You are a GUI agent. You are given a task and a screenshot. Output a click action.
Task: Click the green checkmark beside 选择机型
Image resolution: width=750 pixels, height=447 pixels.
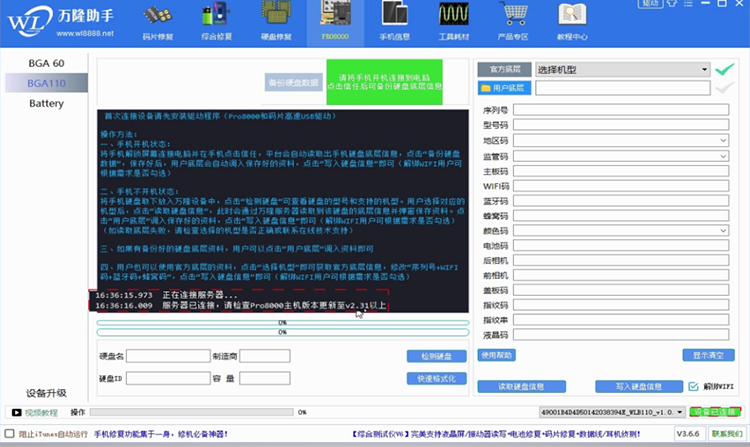(725, 70)
